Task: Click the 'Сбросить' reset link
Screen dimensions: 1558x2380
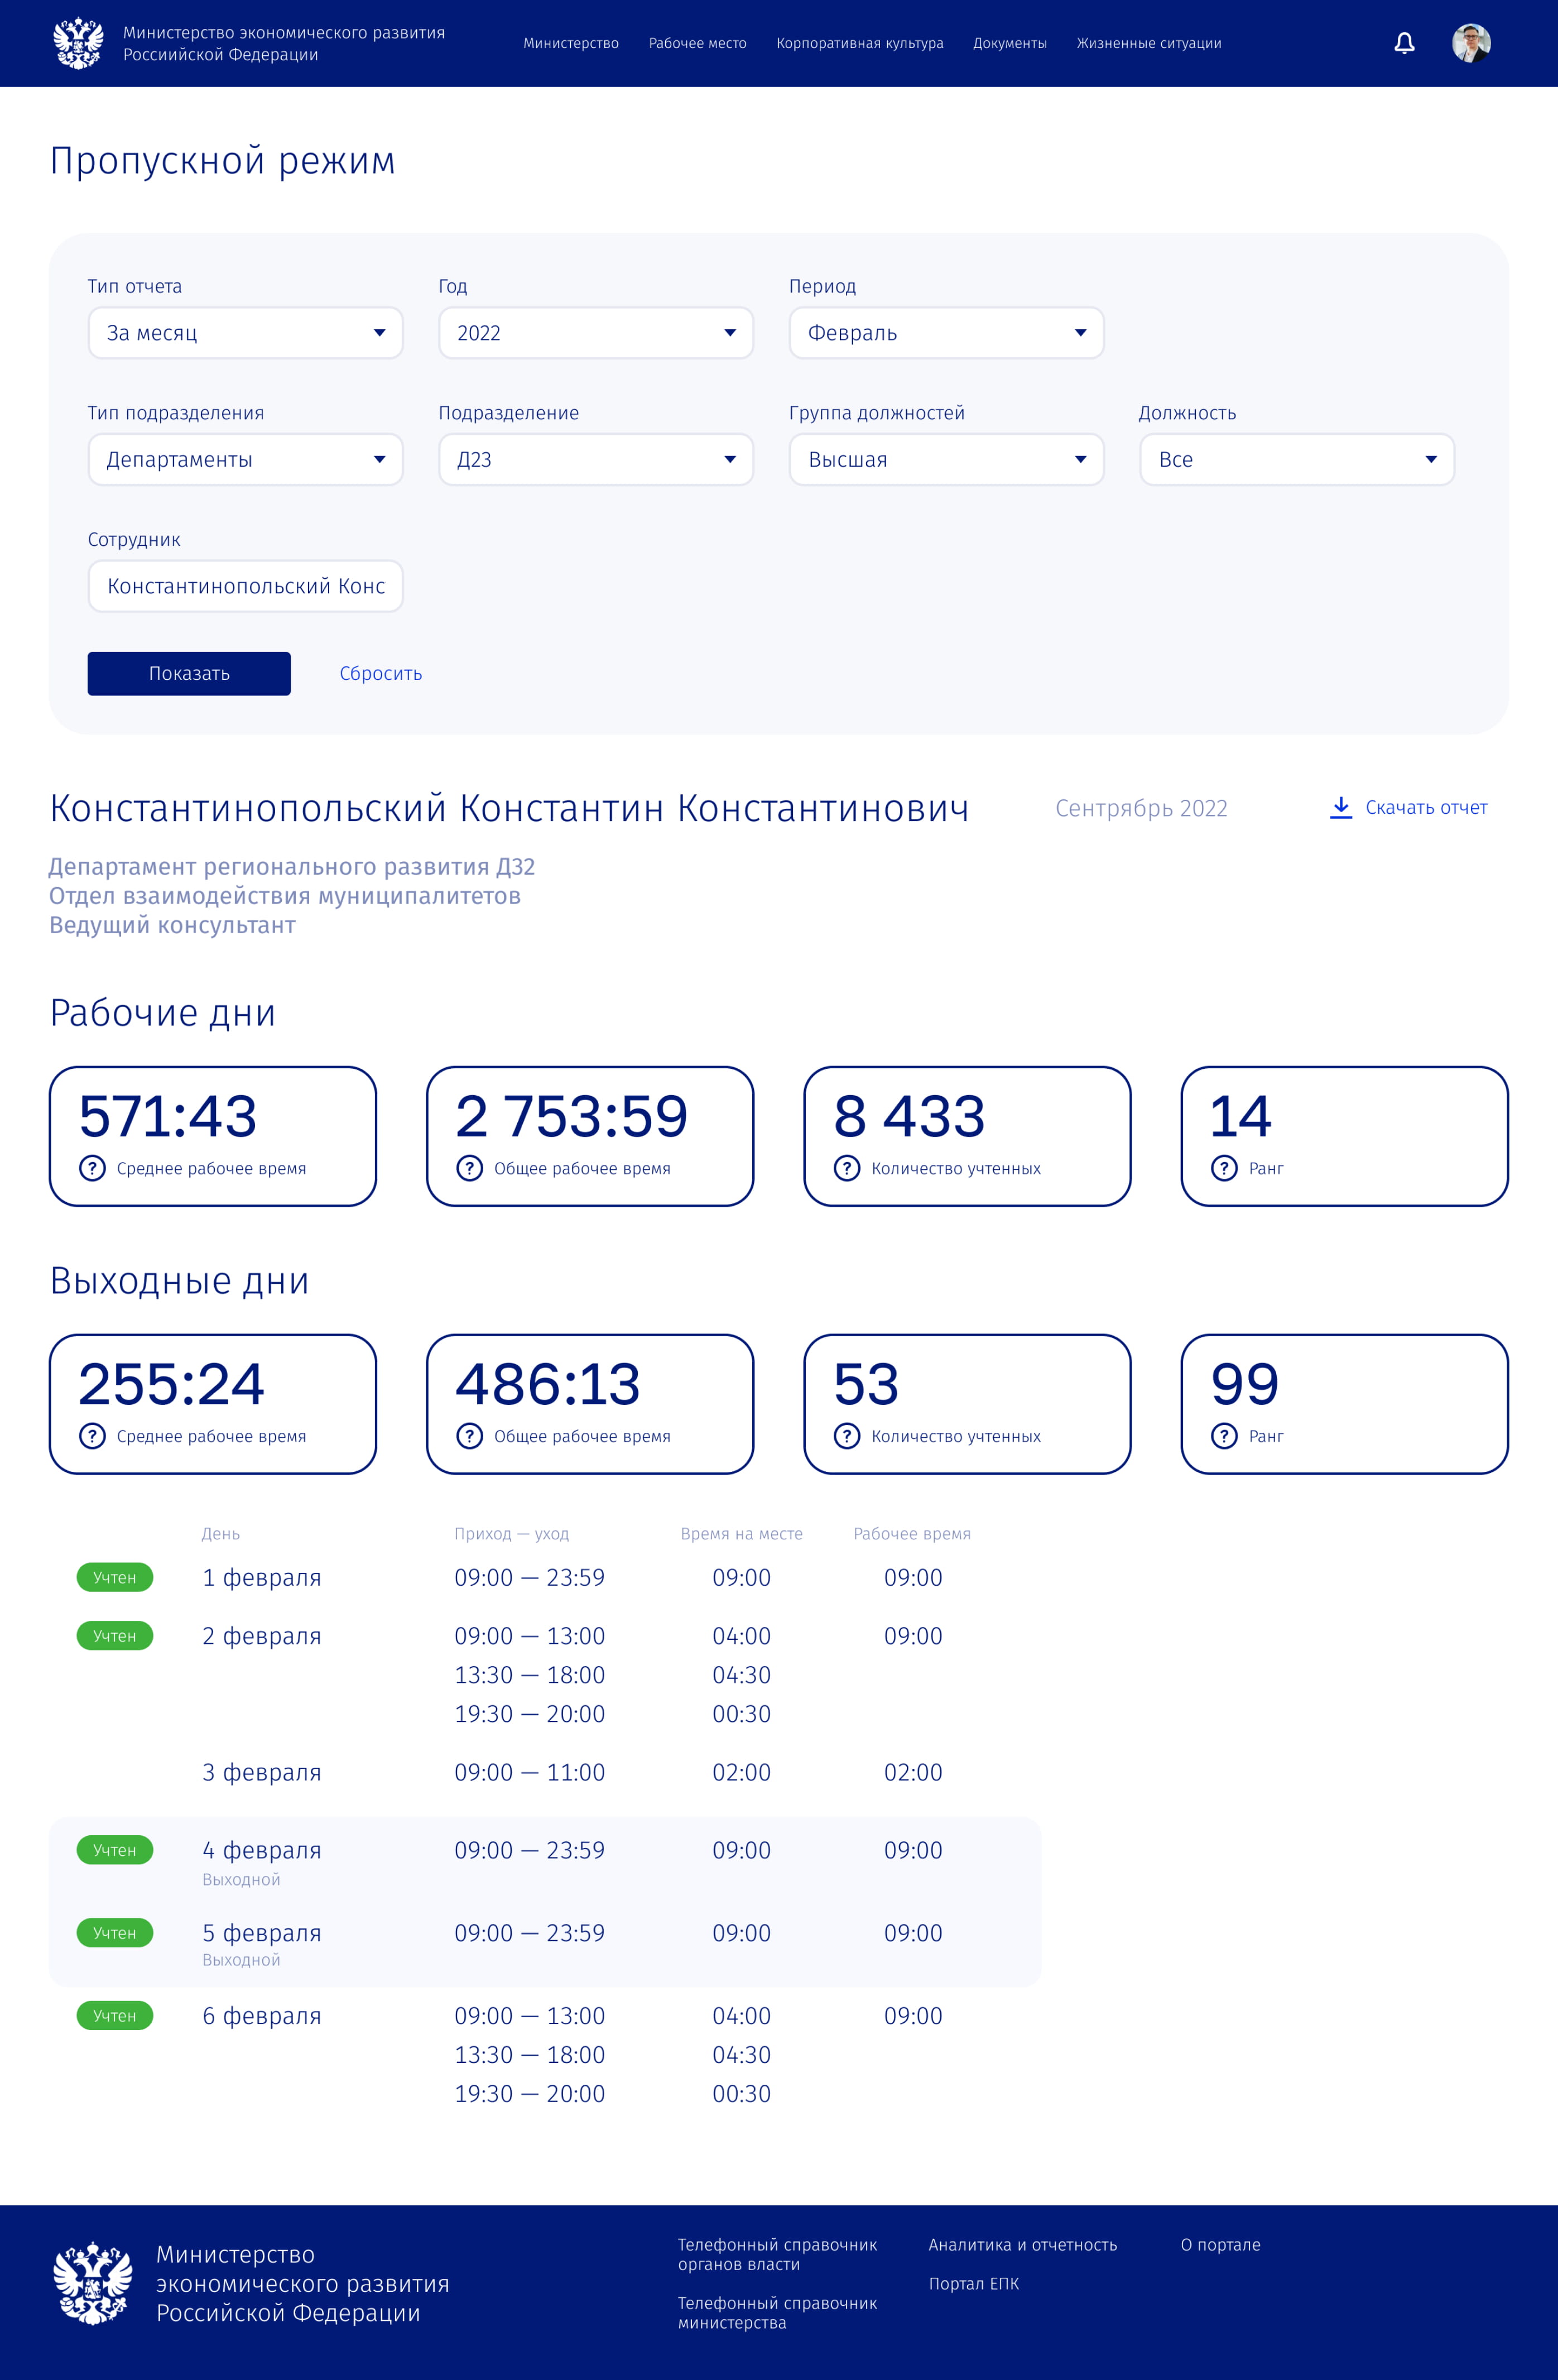Action: 380,673
